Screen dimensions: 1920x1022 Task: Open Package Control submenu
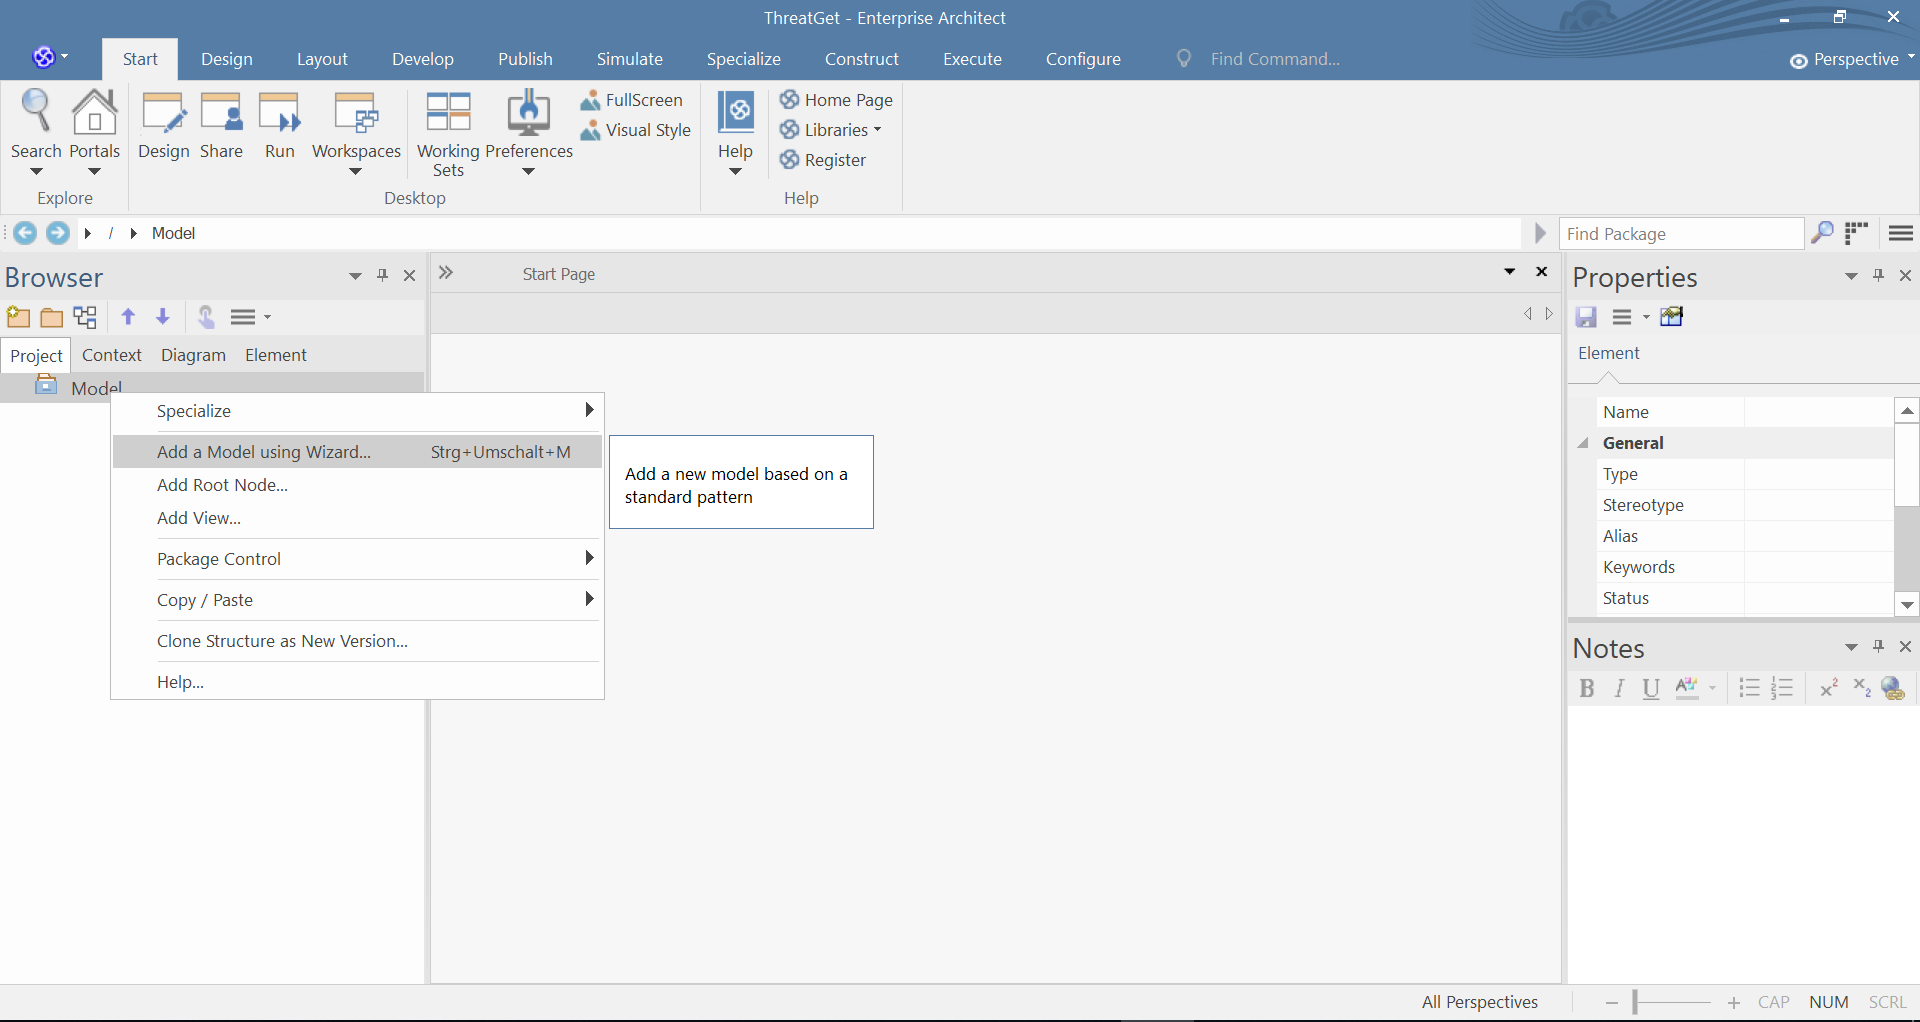pos(357,559)
